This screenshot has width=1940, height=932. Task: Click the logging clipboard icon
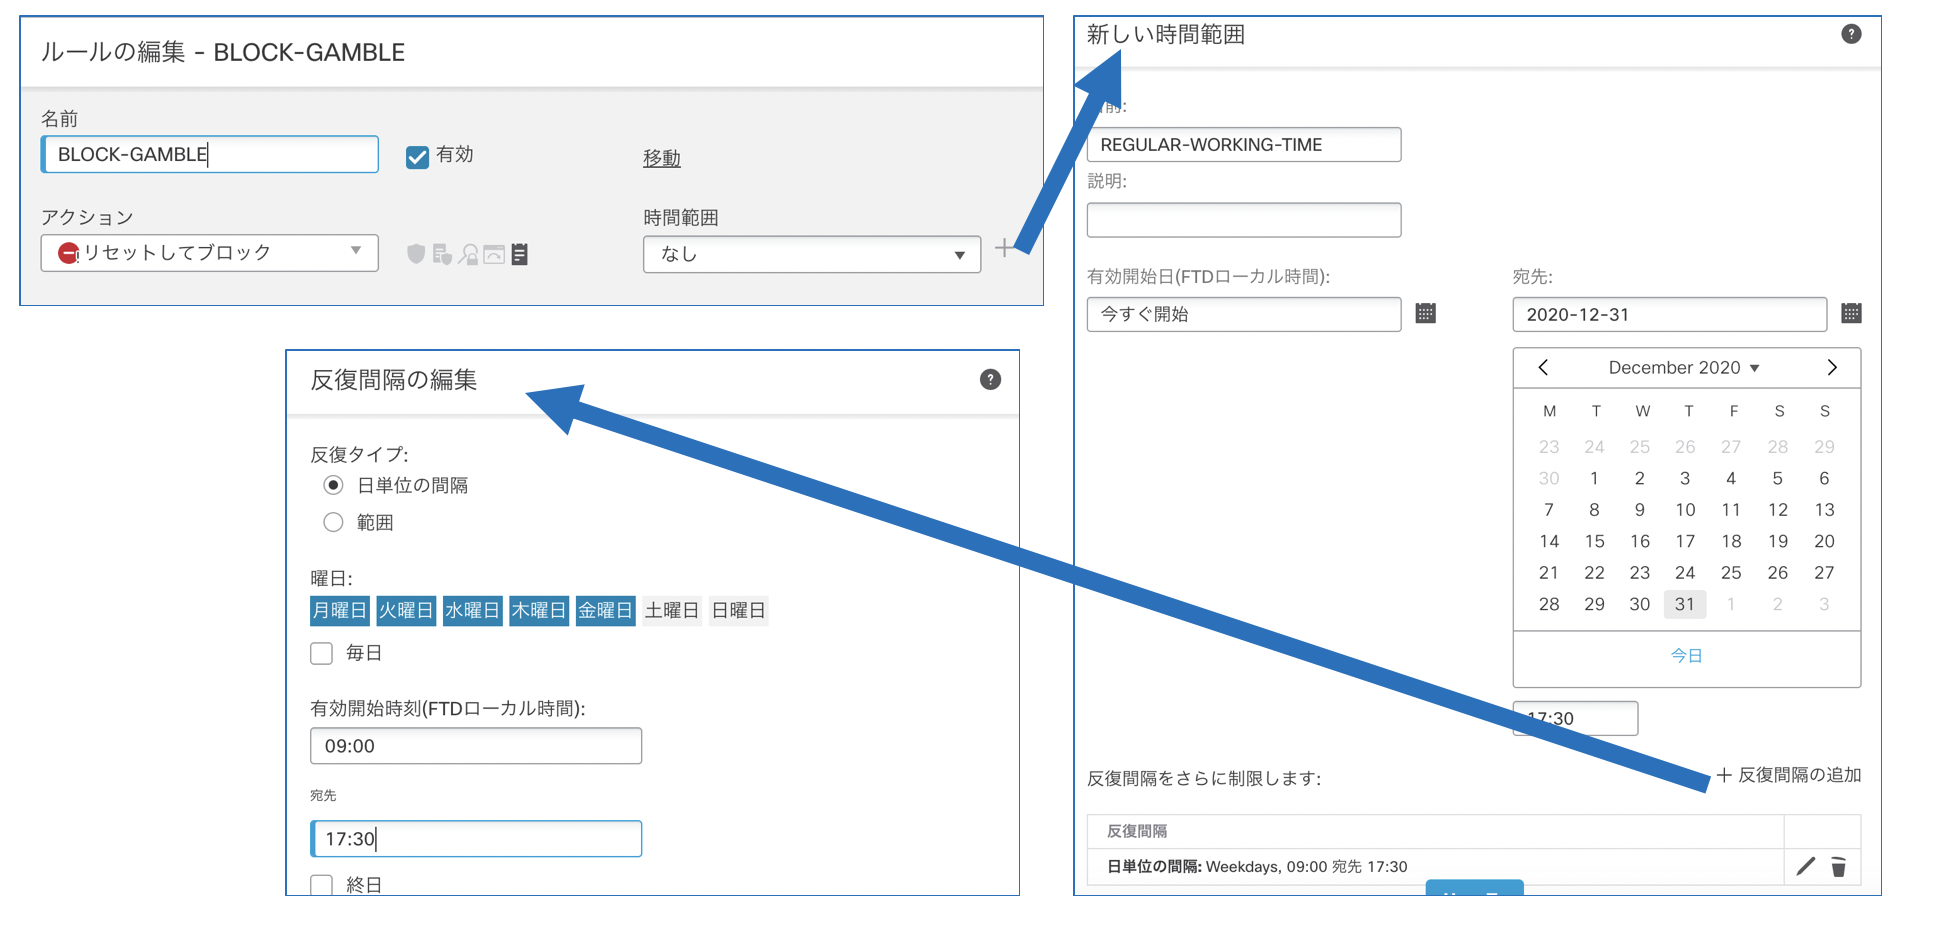click(520, 254)
